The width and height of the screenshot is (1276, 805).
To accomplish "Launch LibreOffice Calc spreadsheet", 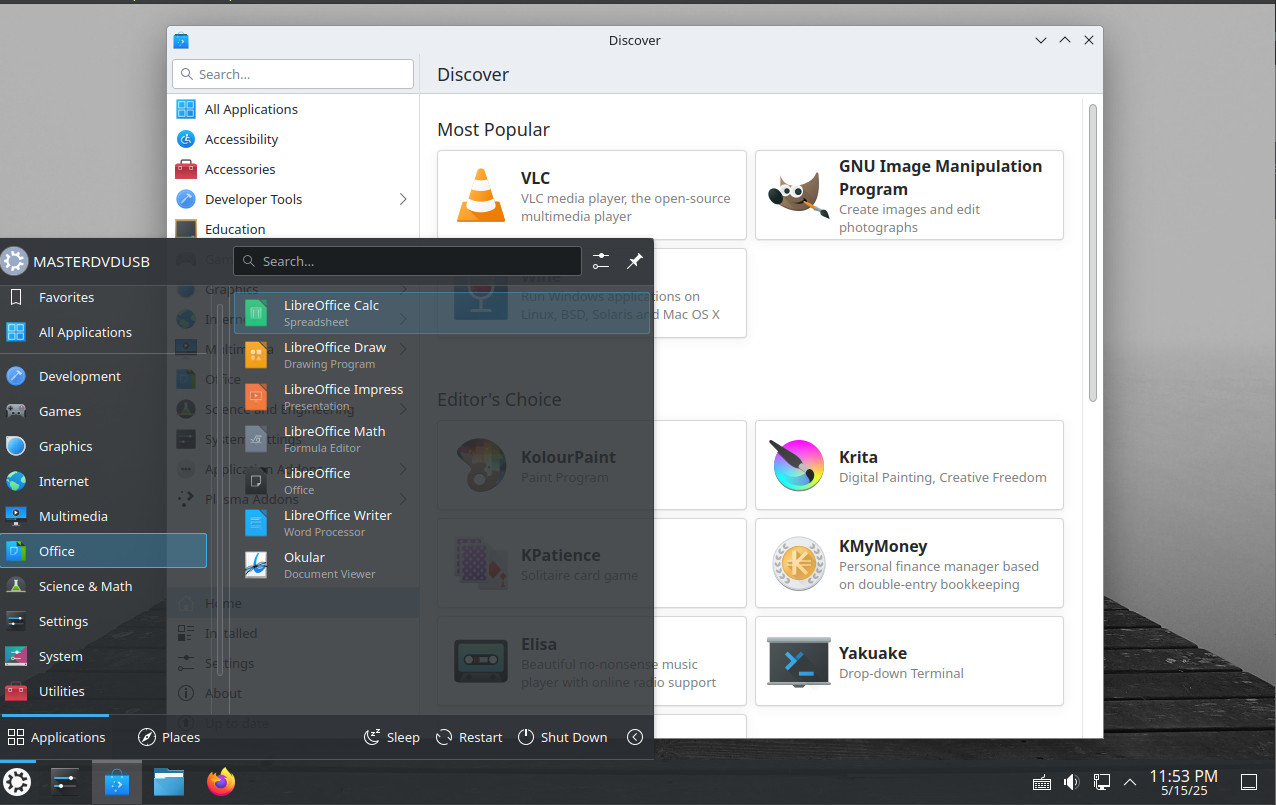I will [441, 313].
